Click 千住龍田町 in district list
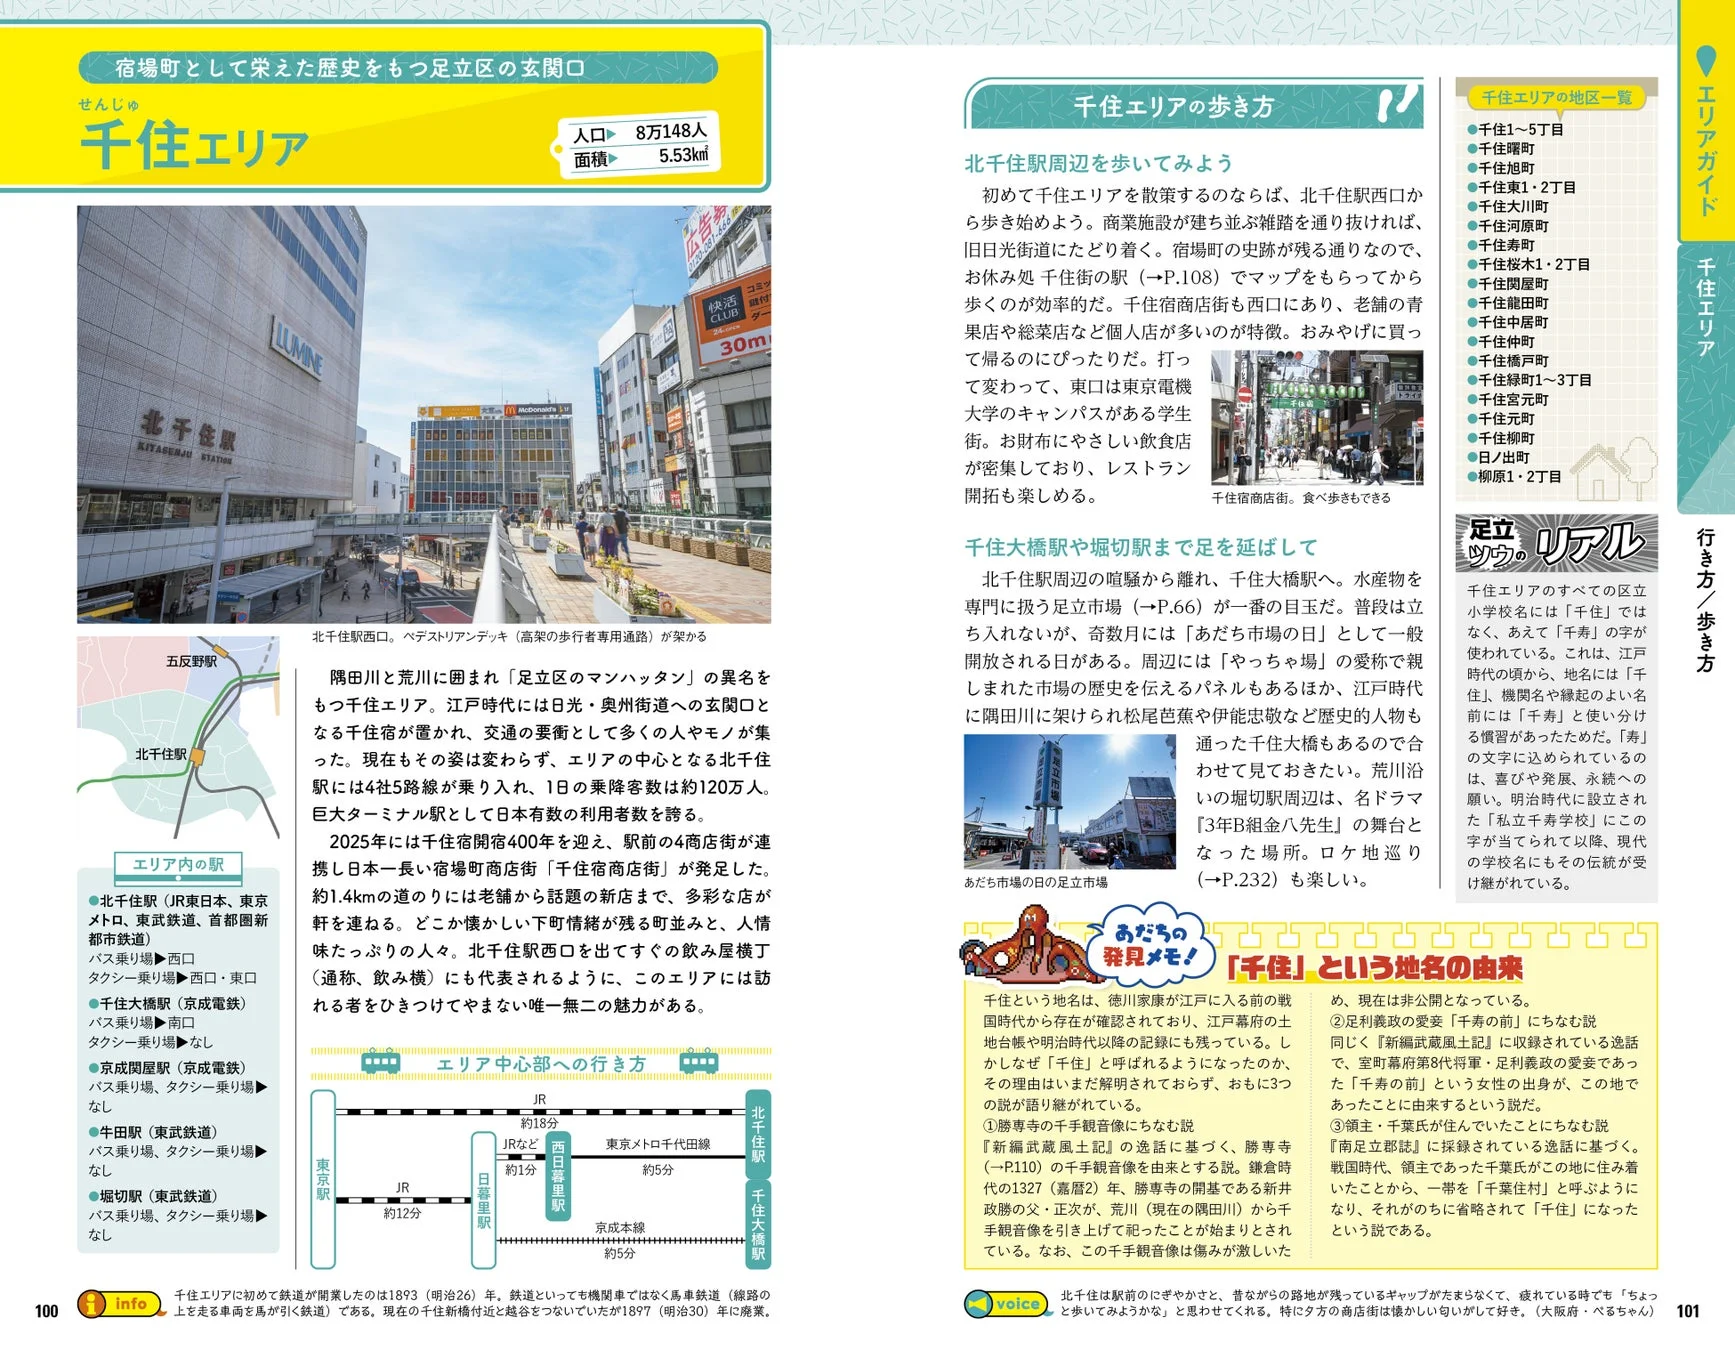Screen dimensions: 1735x1350 1507,303
